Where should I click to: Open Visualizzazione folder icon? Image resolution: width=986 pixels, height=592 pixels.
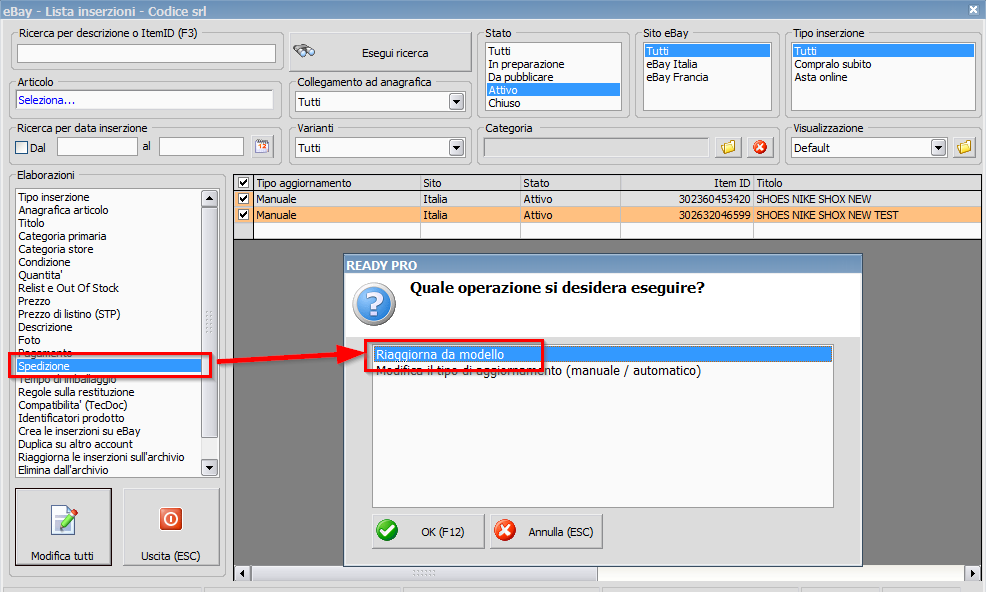[x=964, y=147]
